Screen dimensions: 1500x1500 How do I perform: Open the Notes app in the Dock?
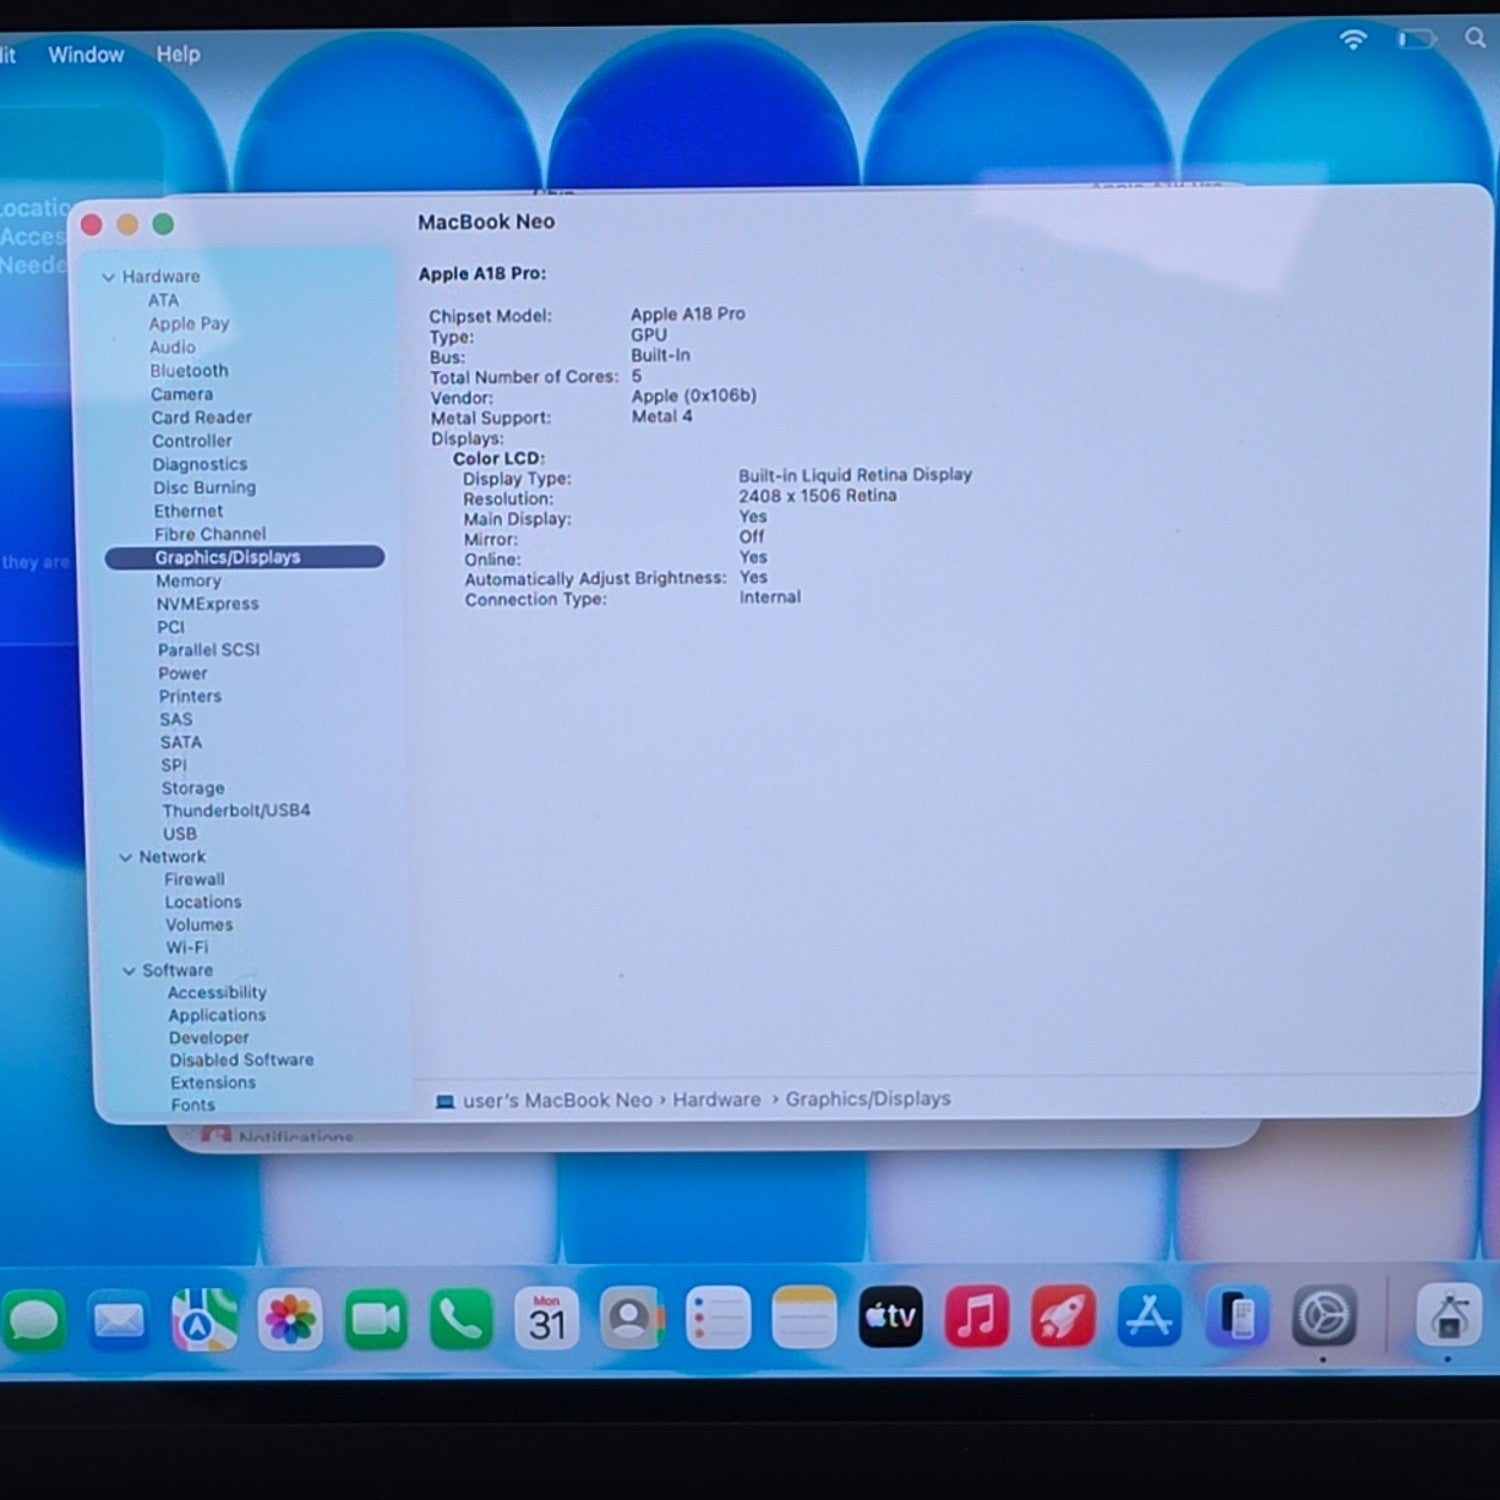click(804, 1318)
